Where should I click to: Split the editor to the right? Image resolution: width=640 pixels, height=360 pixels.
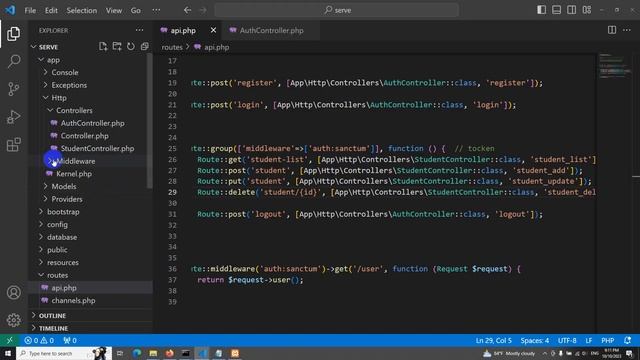(612, 30)
